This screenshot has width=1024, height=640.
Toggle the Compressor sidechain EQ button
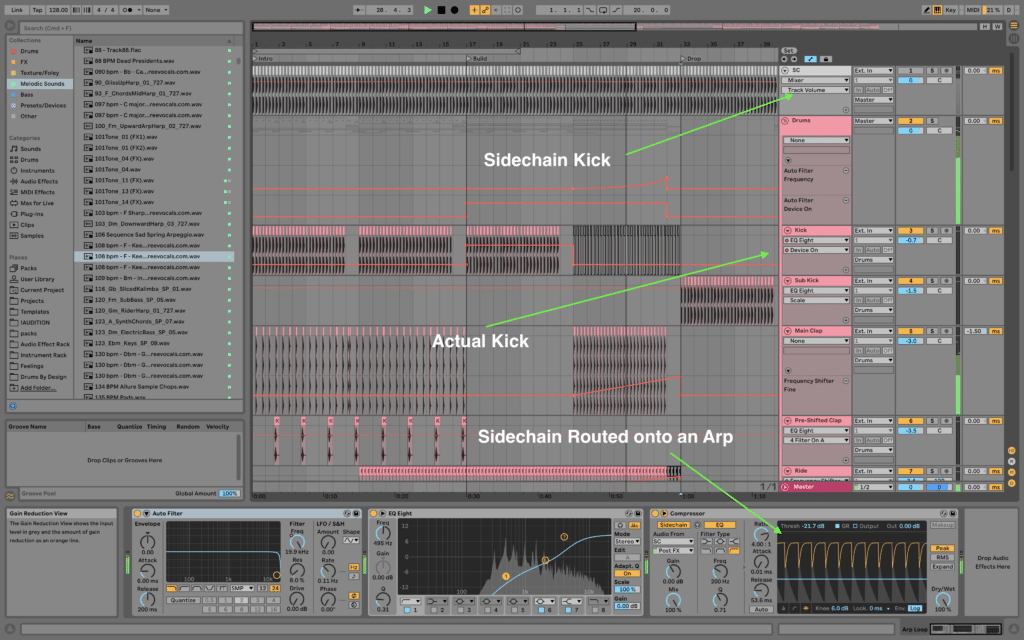(x=719, y=525)
